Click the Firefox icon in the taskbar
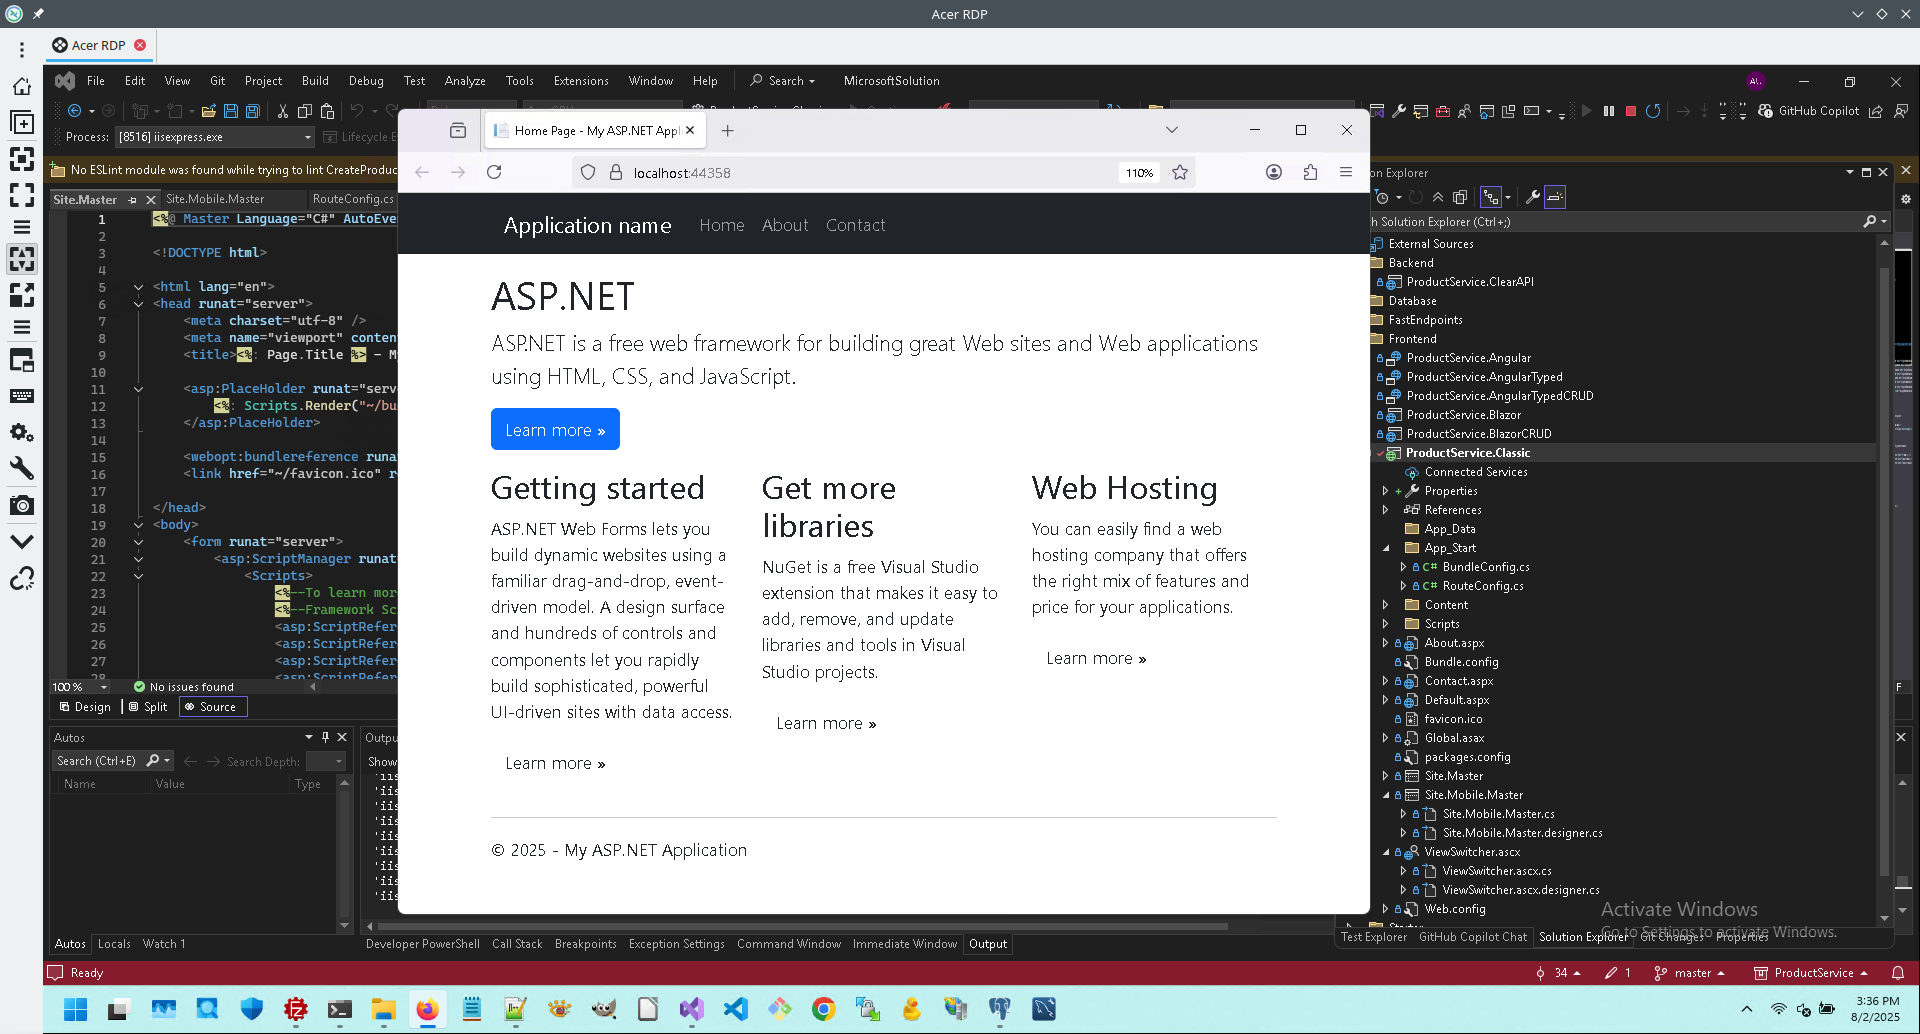This screenshot has width=1920, height=1034. [x=428, y=1009]
